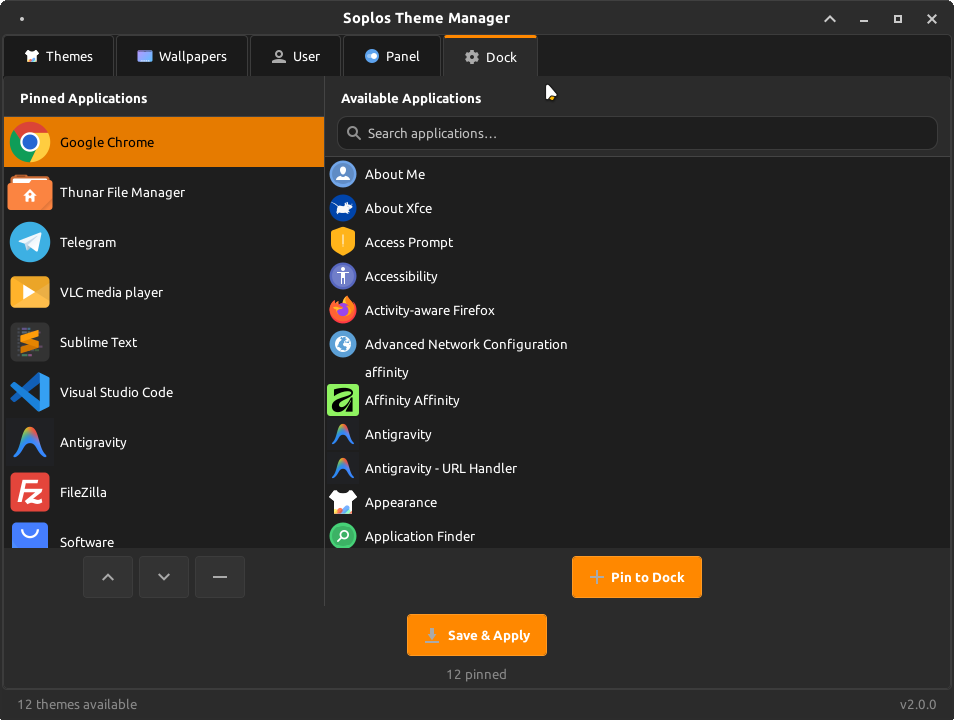Screen dimensions: 954x720
Task: Click the Antigravity - URL Handler icon
Action: tap(343, 469)
